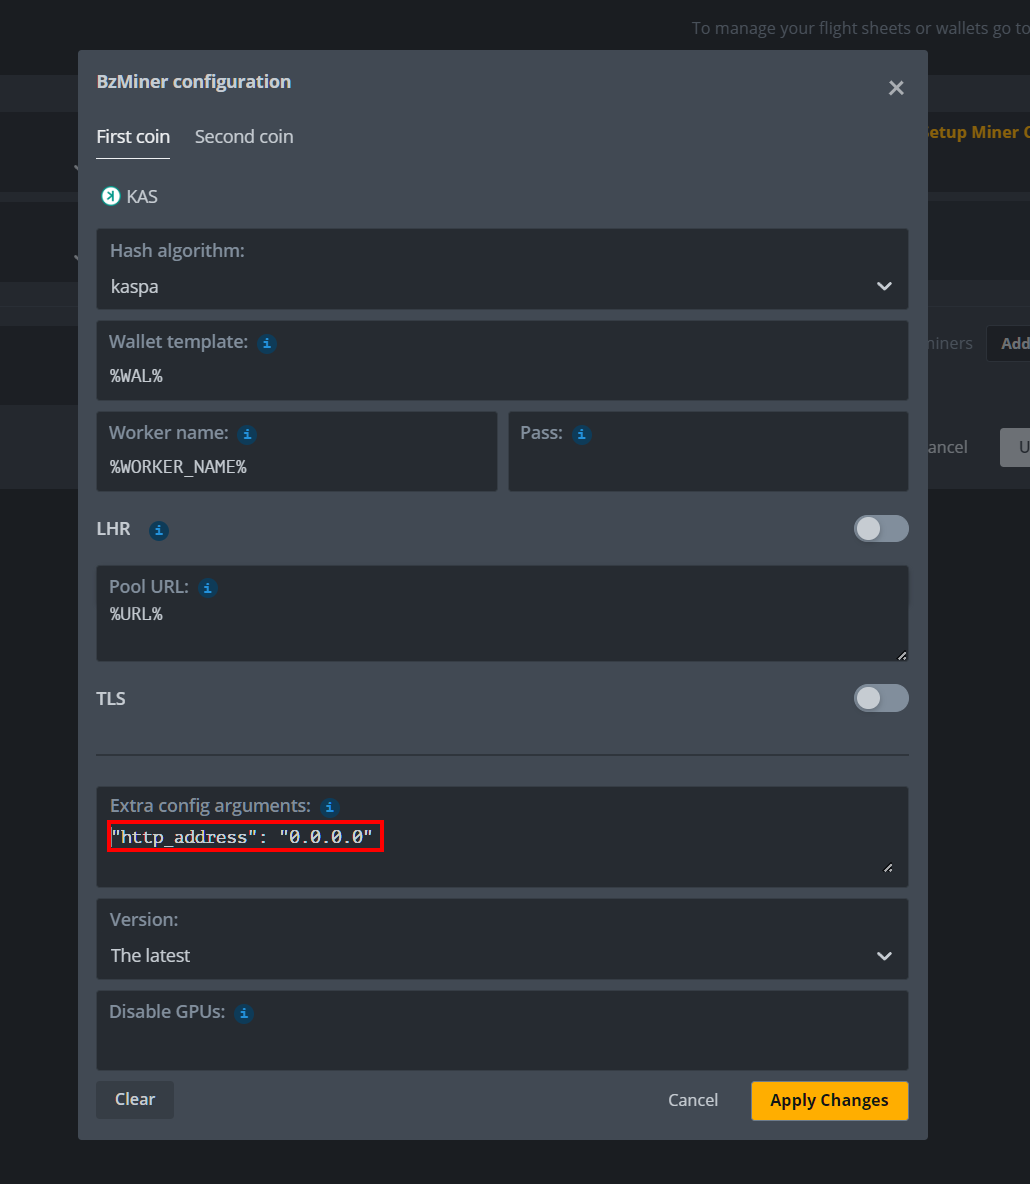Click the Disable GPUs info icon
The image size is (1030, 1184).
244,1013
